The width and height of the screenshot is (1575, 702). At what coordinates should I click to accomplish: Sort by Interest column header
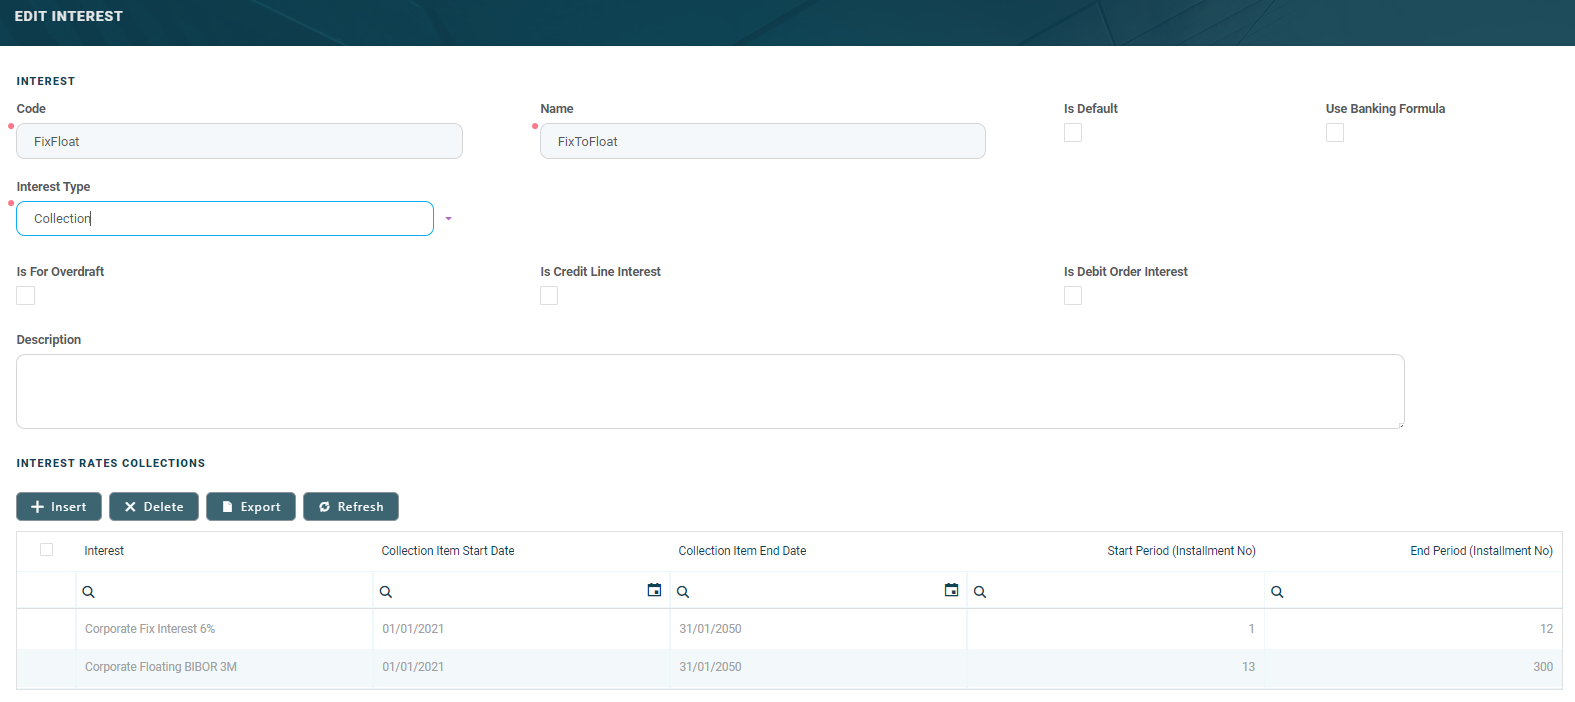tap(104, 551)
